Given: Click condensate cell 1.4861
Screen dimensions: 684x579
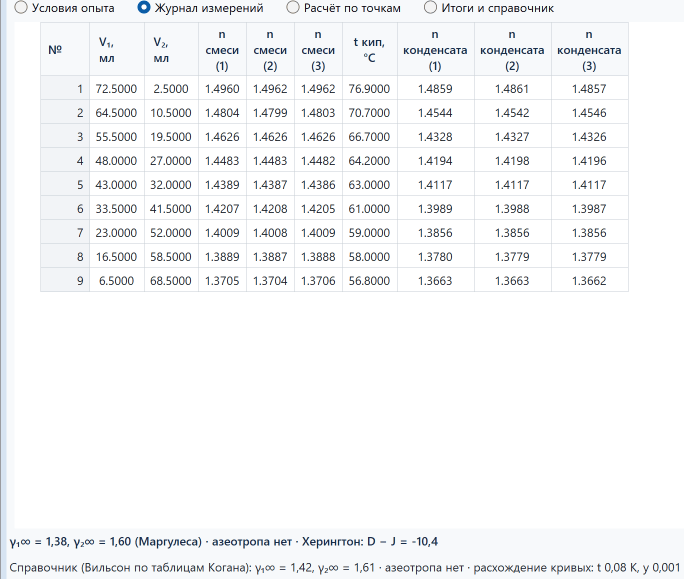Looking at the screenshot, I should pyautogui.click(x=513, y=89).
